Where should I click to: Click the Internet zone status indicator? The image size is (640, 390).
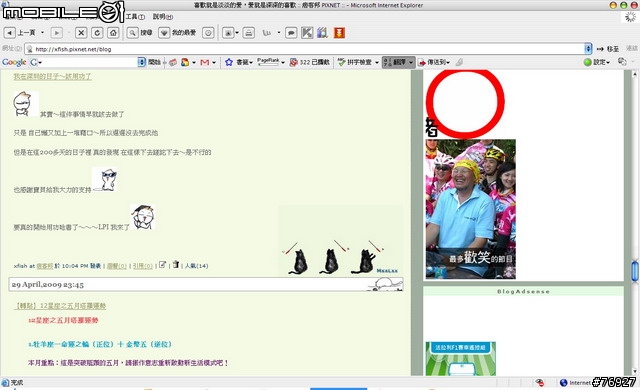click(576, 383)
